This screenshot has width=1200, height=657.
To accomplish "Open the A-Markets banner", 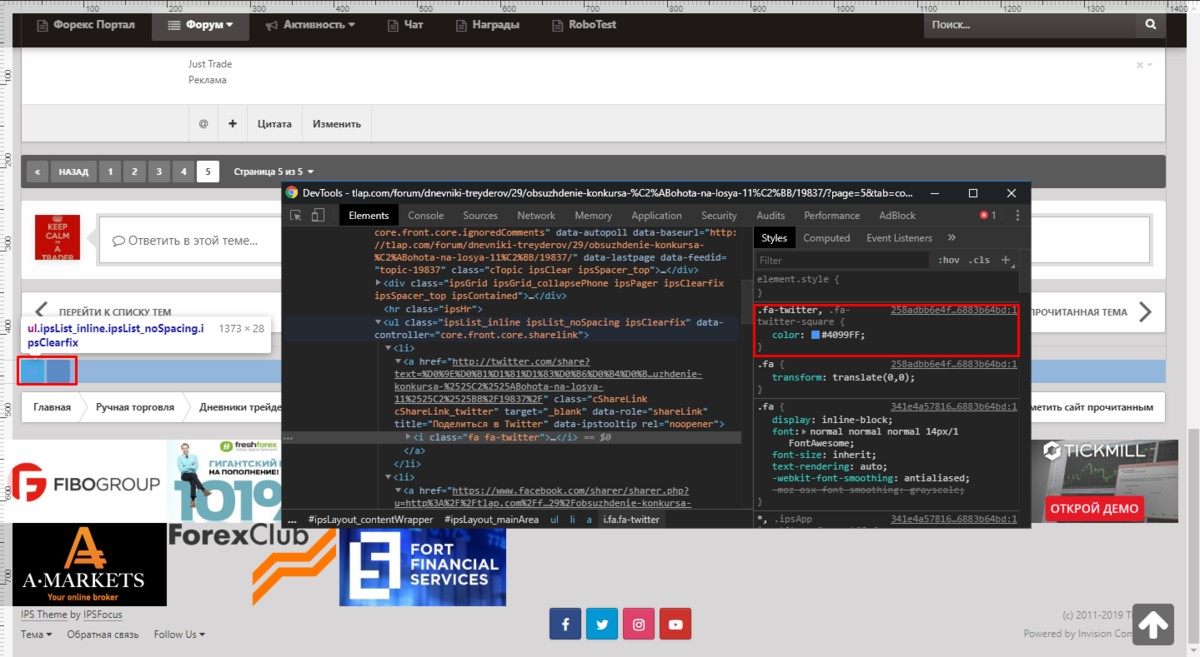I will tap(90, 564).
